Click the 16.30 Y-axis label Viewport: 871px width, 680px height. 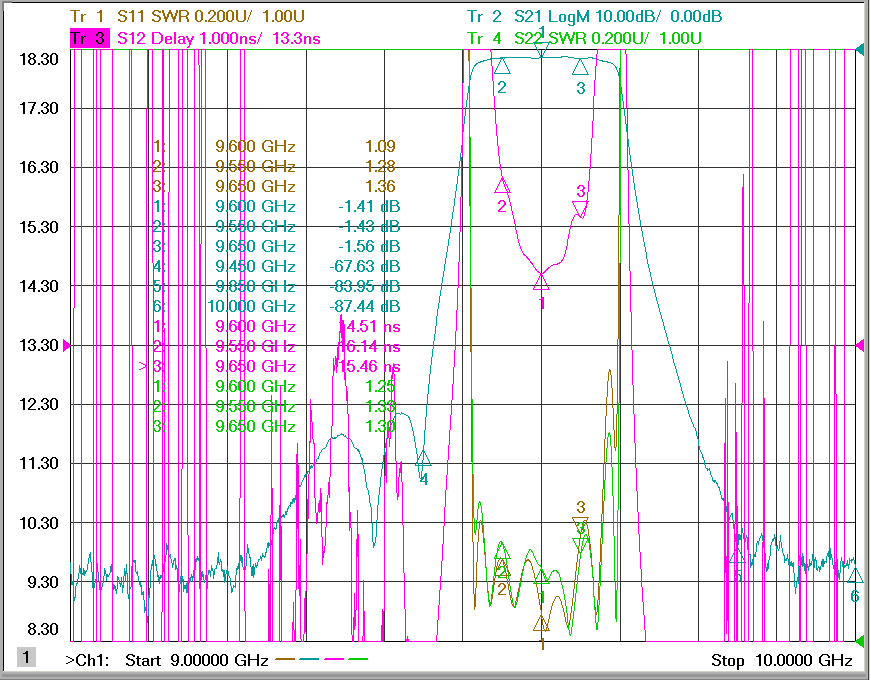click(x=39, y=167)
